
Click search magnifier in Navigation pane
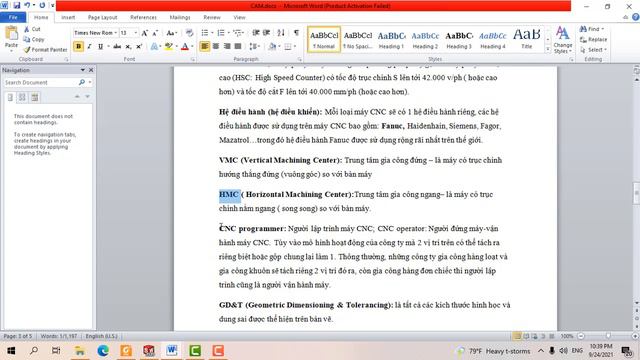coord(82,82)
